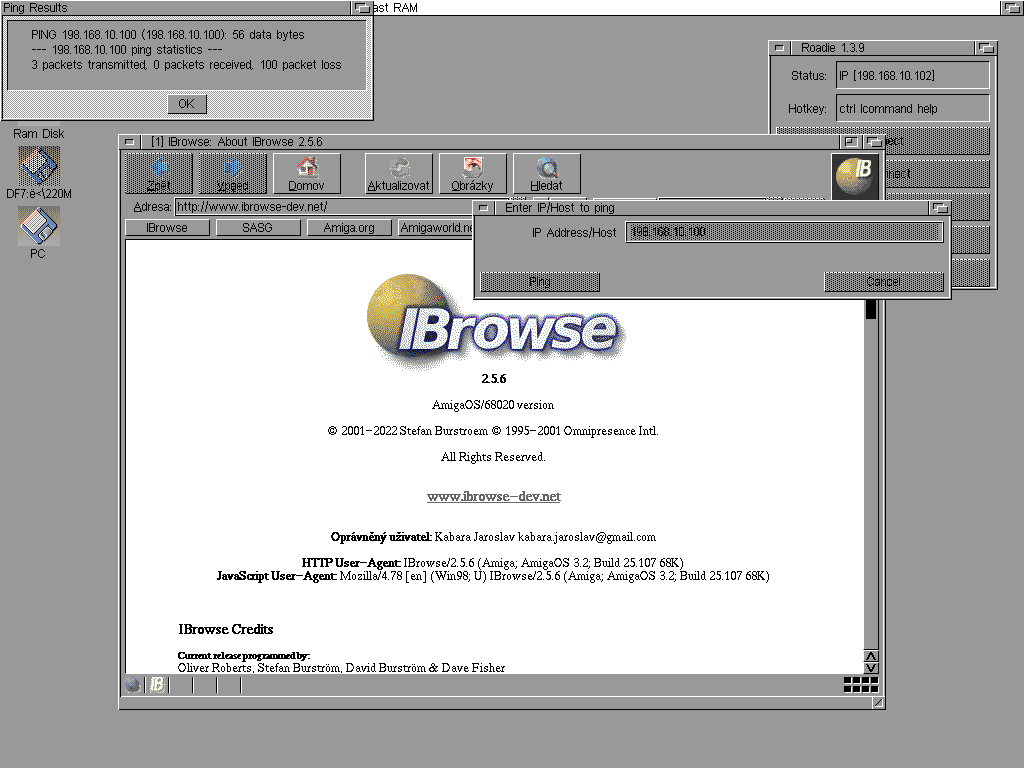Click the scrollbar down arrow in IBrowse
The image size is (1024, 768).
(x=871, y=667)
